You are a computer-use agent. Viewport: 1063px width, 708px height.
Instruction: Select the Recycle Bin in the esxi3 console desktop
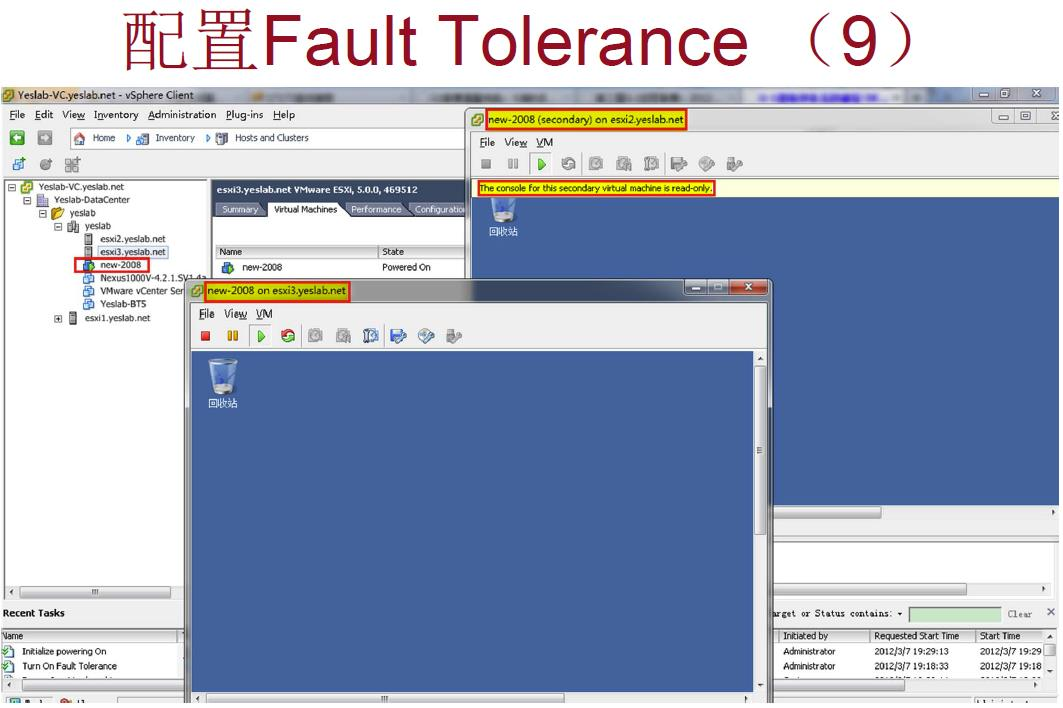point(223,383)
